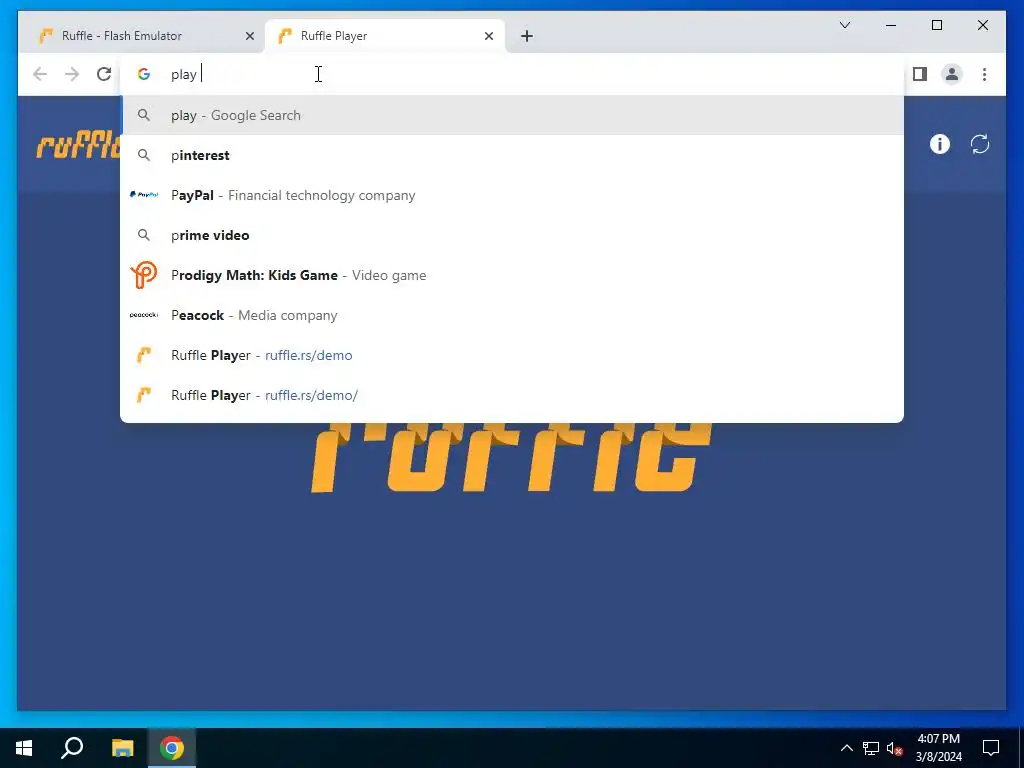
Task: Open the tab search dropdown chevron
Action: click(x=844, y=25)
